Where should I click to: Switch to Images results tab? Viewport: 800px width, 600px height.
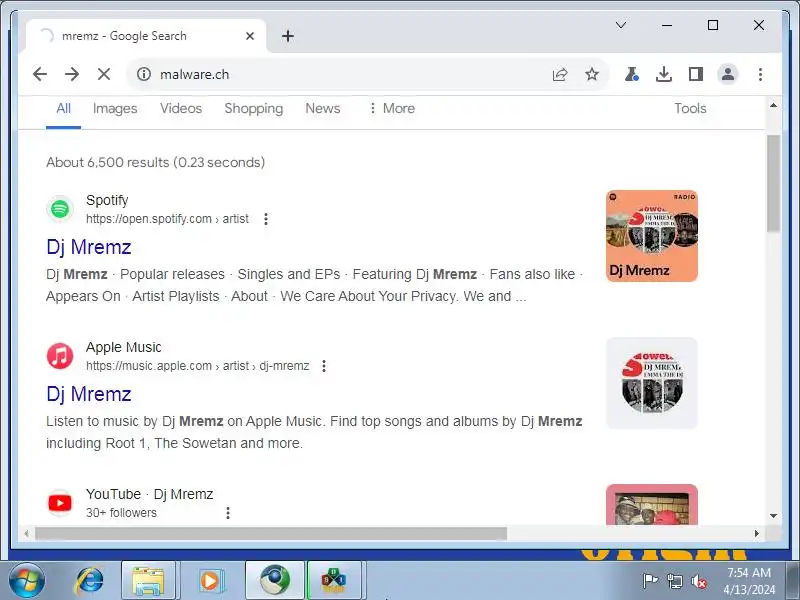tap(115, 108)
